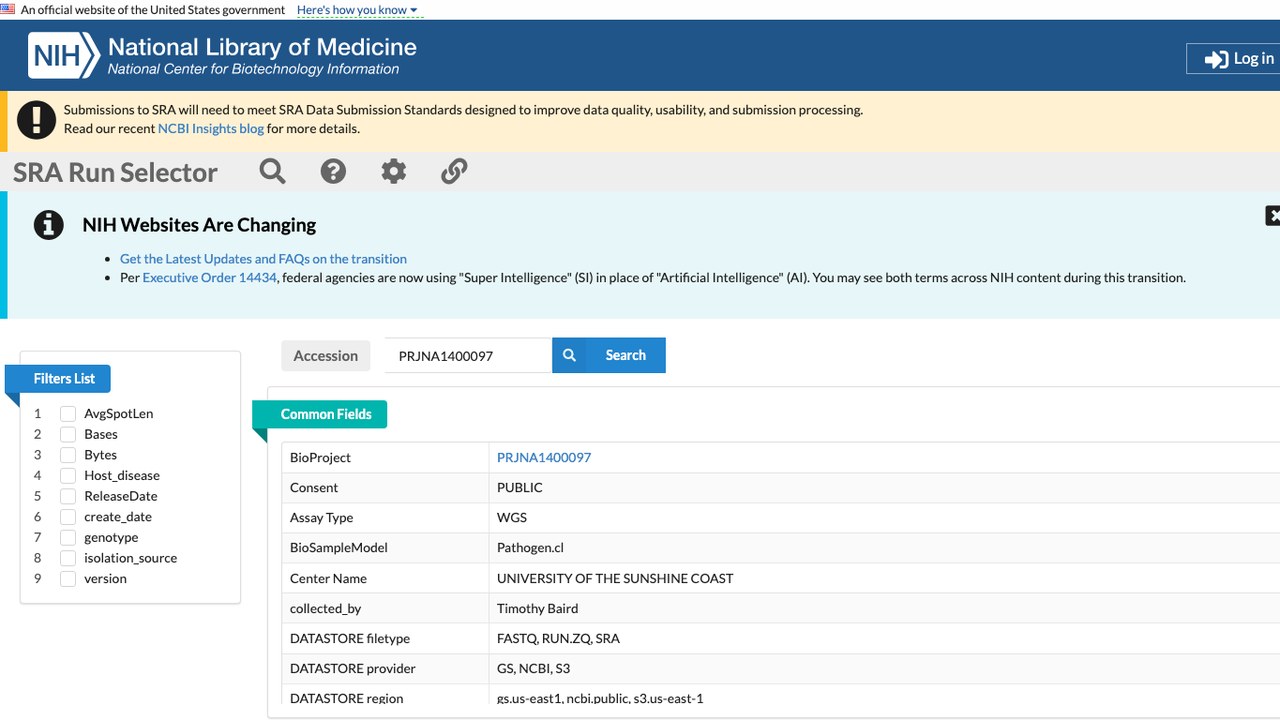The height and width of the screenshot is (720, 1280).
Task: Click the "WGS" Assay Type value
Action: [x=512, y=518]
